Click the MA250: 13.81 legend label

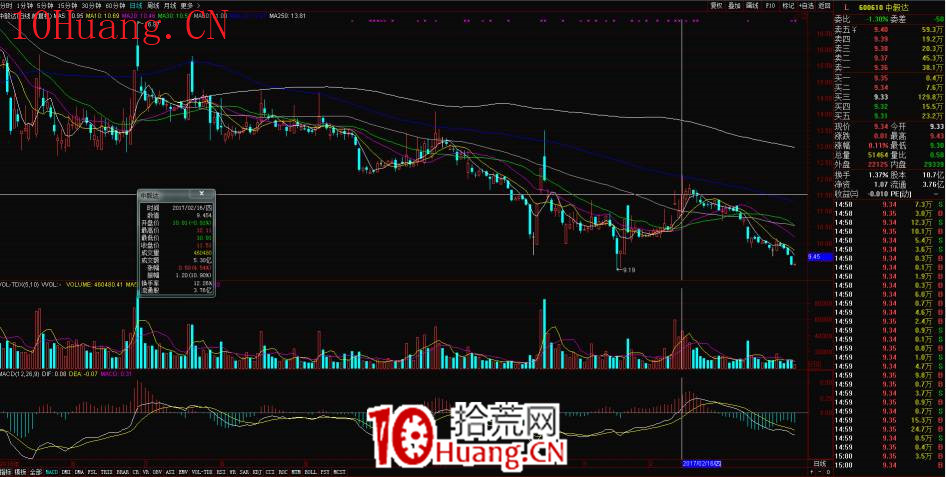click(x=288, y=15)
